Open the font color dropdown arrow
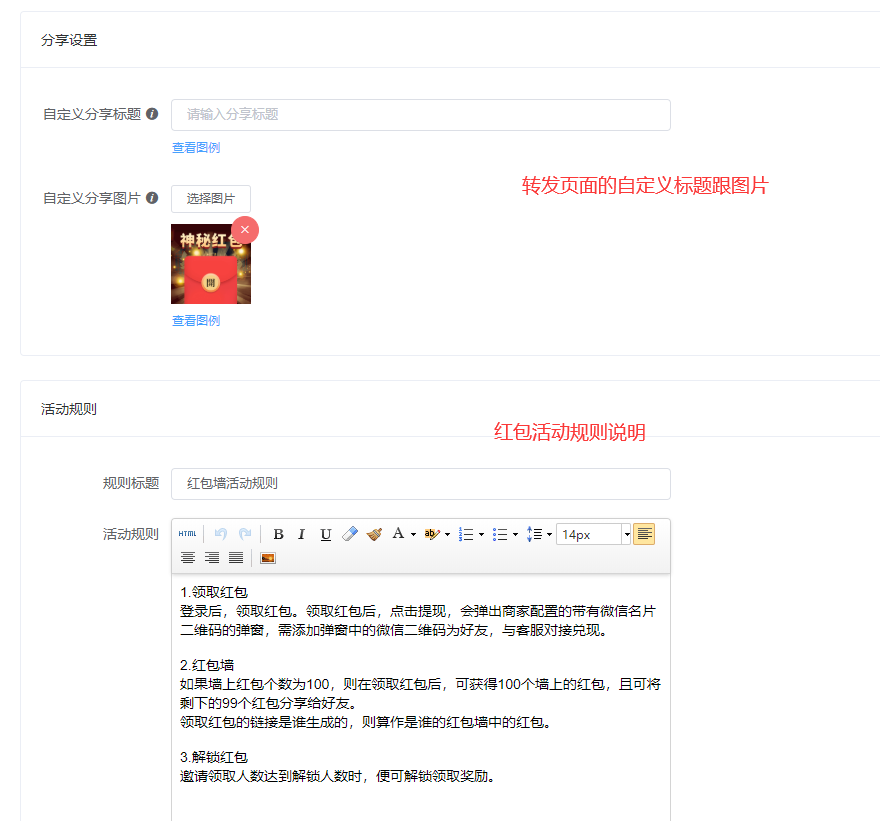Image resolution: width=880 pixels, height=821 pixels. [413, 535]
